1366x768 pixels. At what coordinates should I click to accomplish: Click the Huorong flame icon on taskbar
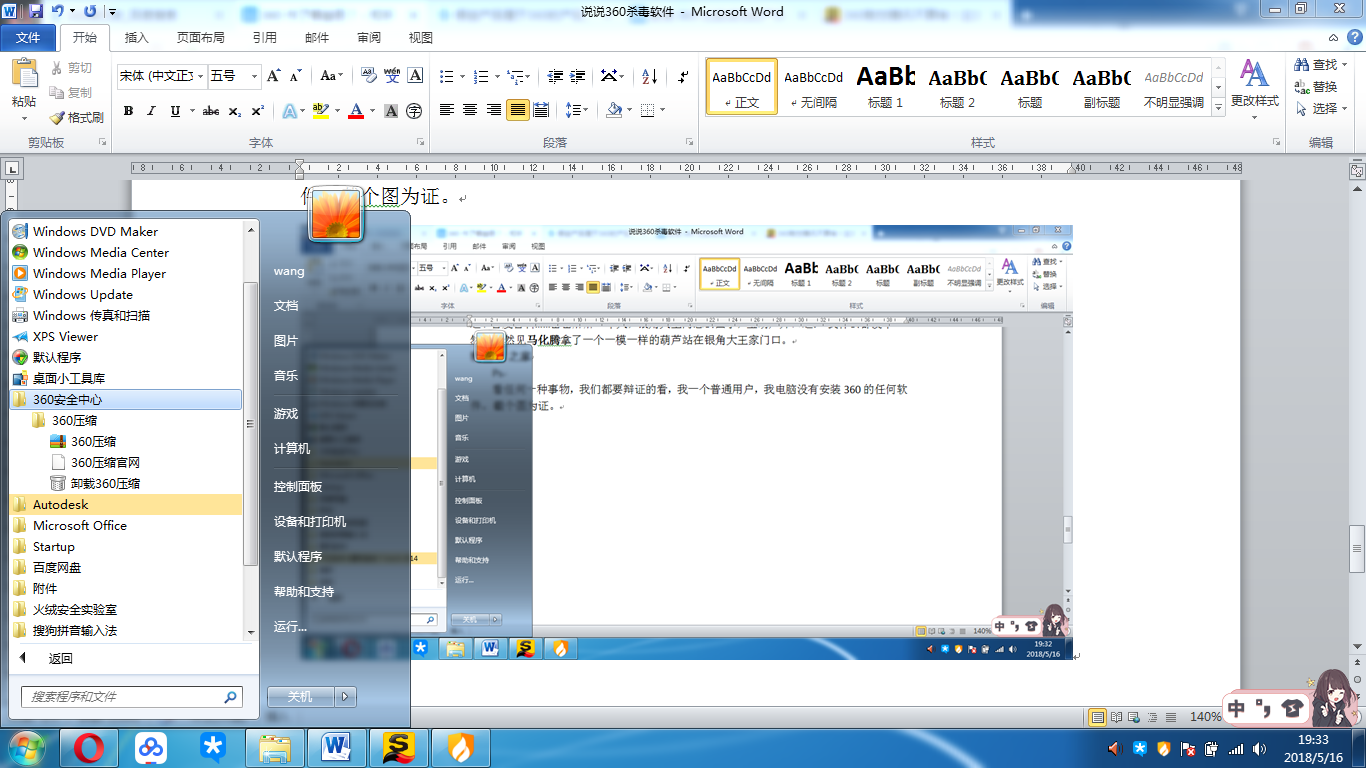pos(459,747)
